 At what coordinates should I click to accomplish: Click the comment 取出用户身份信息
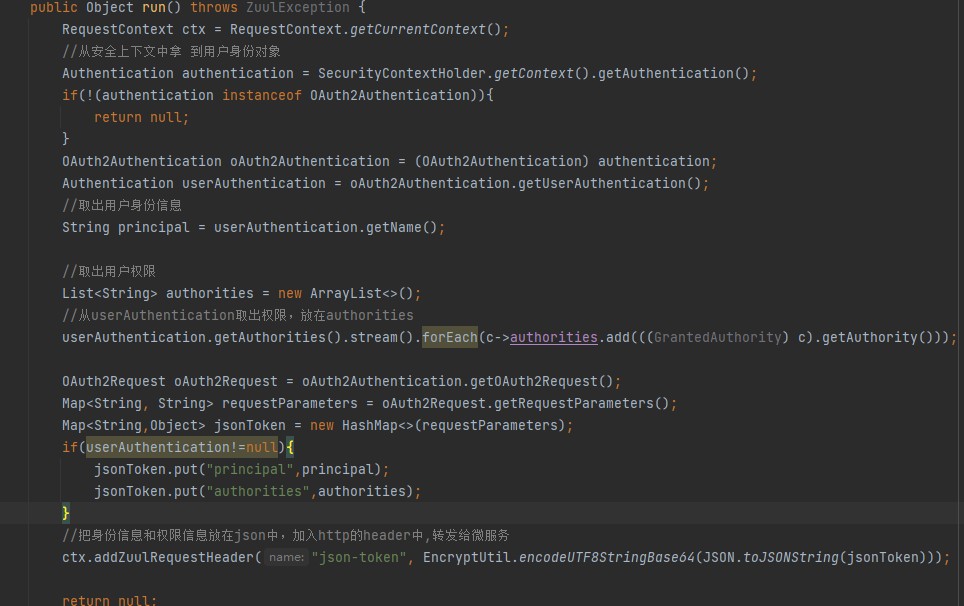tap(122, 205)
